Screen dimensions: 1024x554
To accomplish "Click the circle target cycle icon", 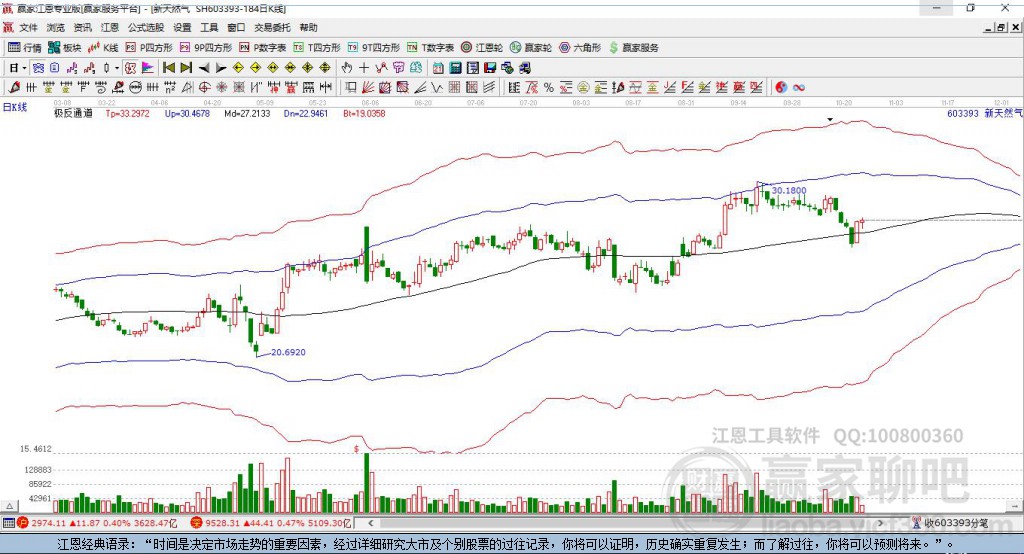I will (x=204, y=88).
